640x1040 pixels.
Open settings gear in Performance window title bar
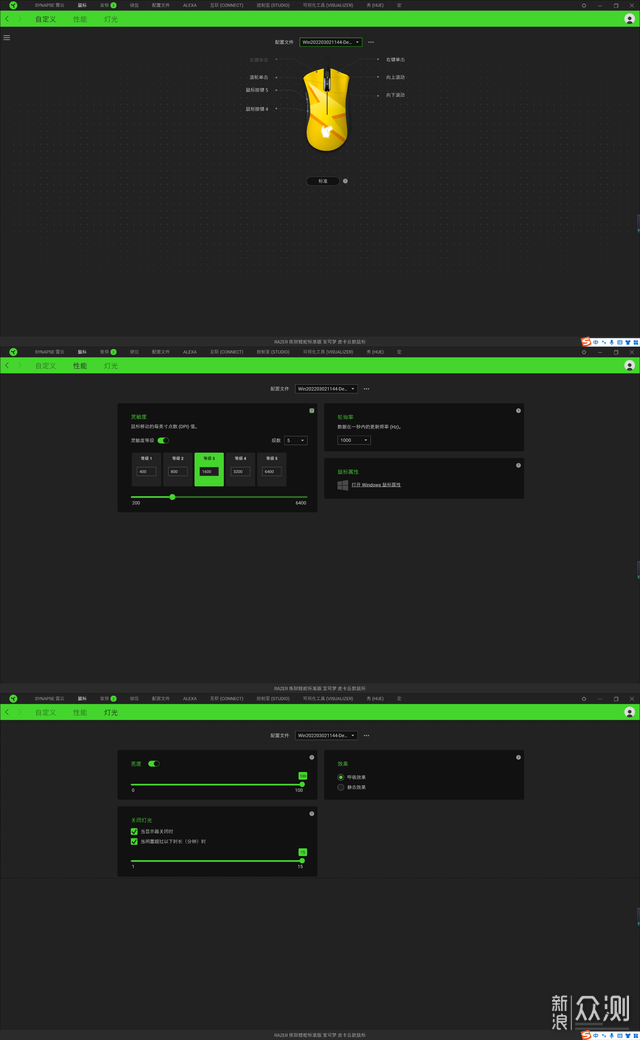pos(584,352)
